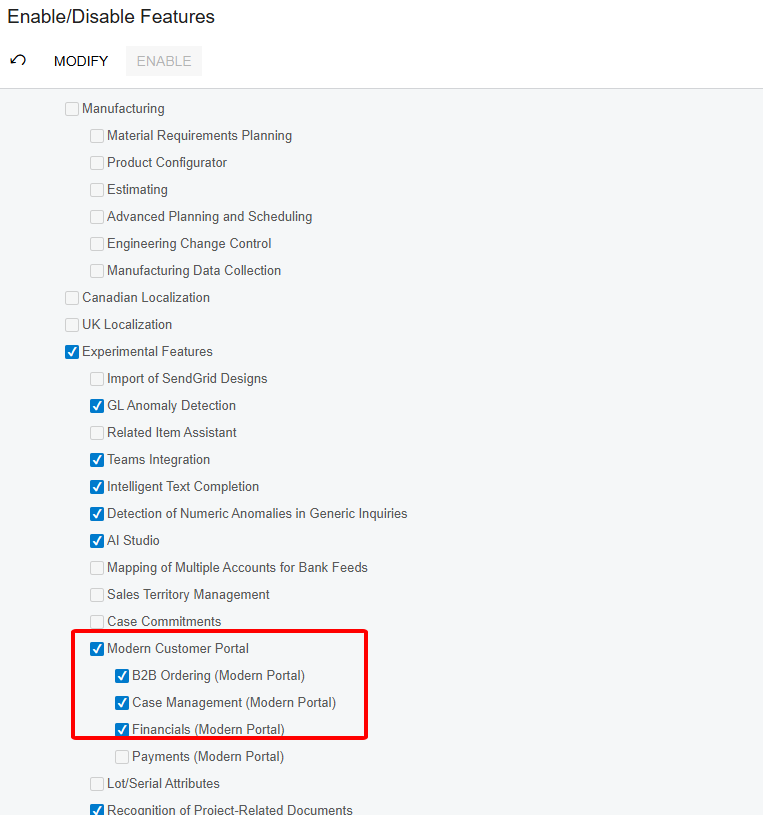Enable the Manufacturing feature checkbox
The width and height of the screenshot is (763, 815).
71,108
